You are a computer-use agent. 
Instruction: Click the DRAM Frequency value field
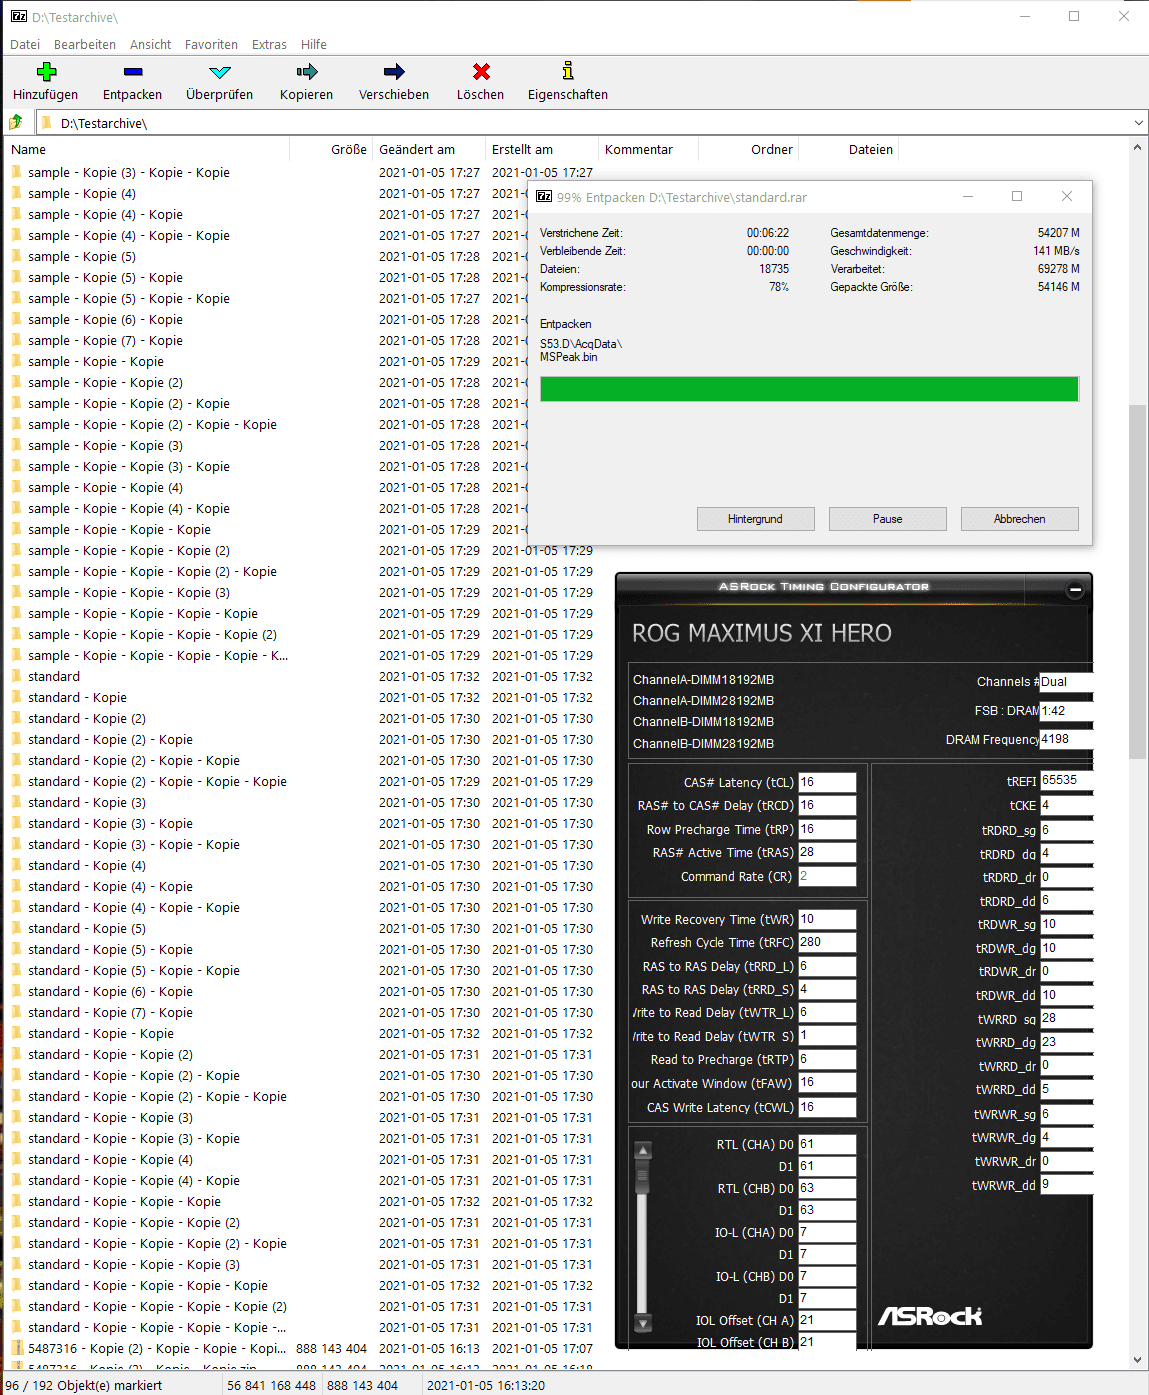(x=1066, y=739)
